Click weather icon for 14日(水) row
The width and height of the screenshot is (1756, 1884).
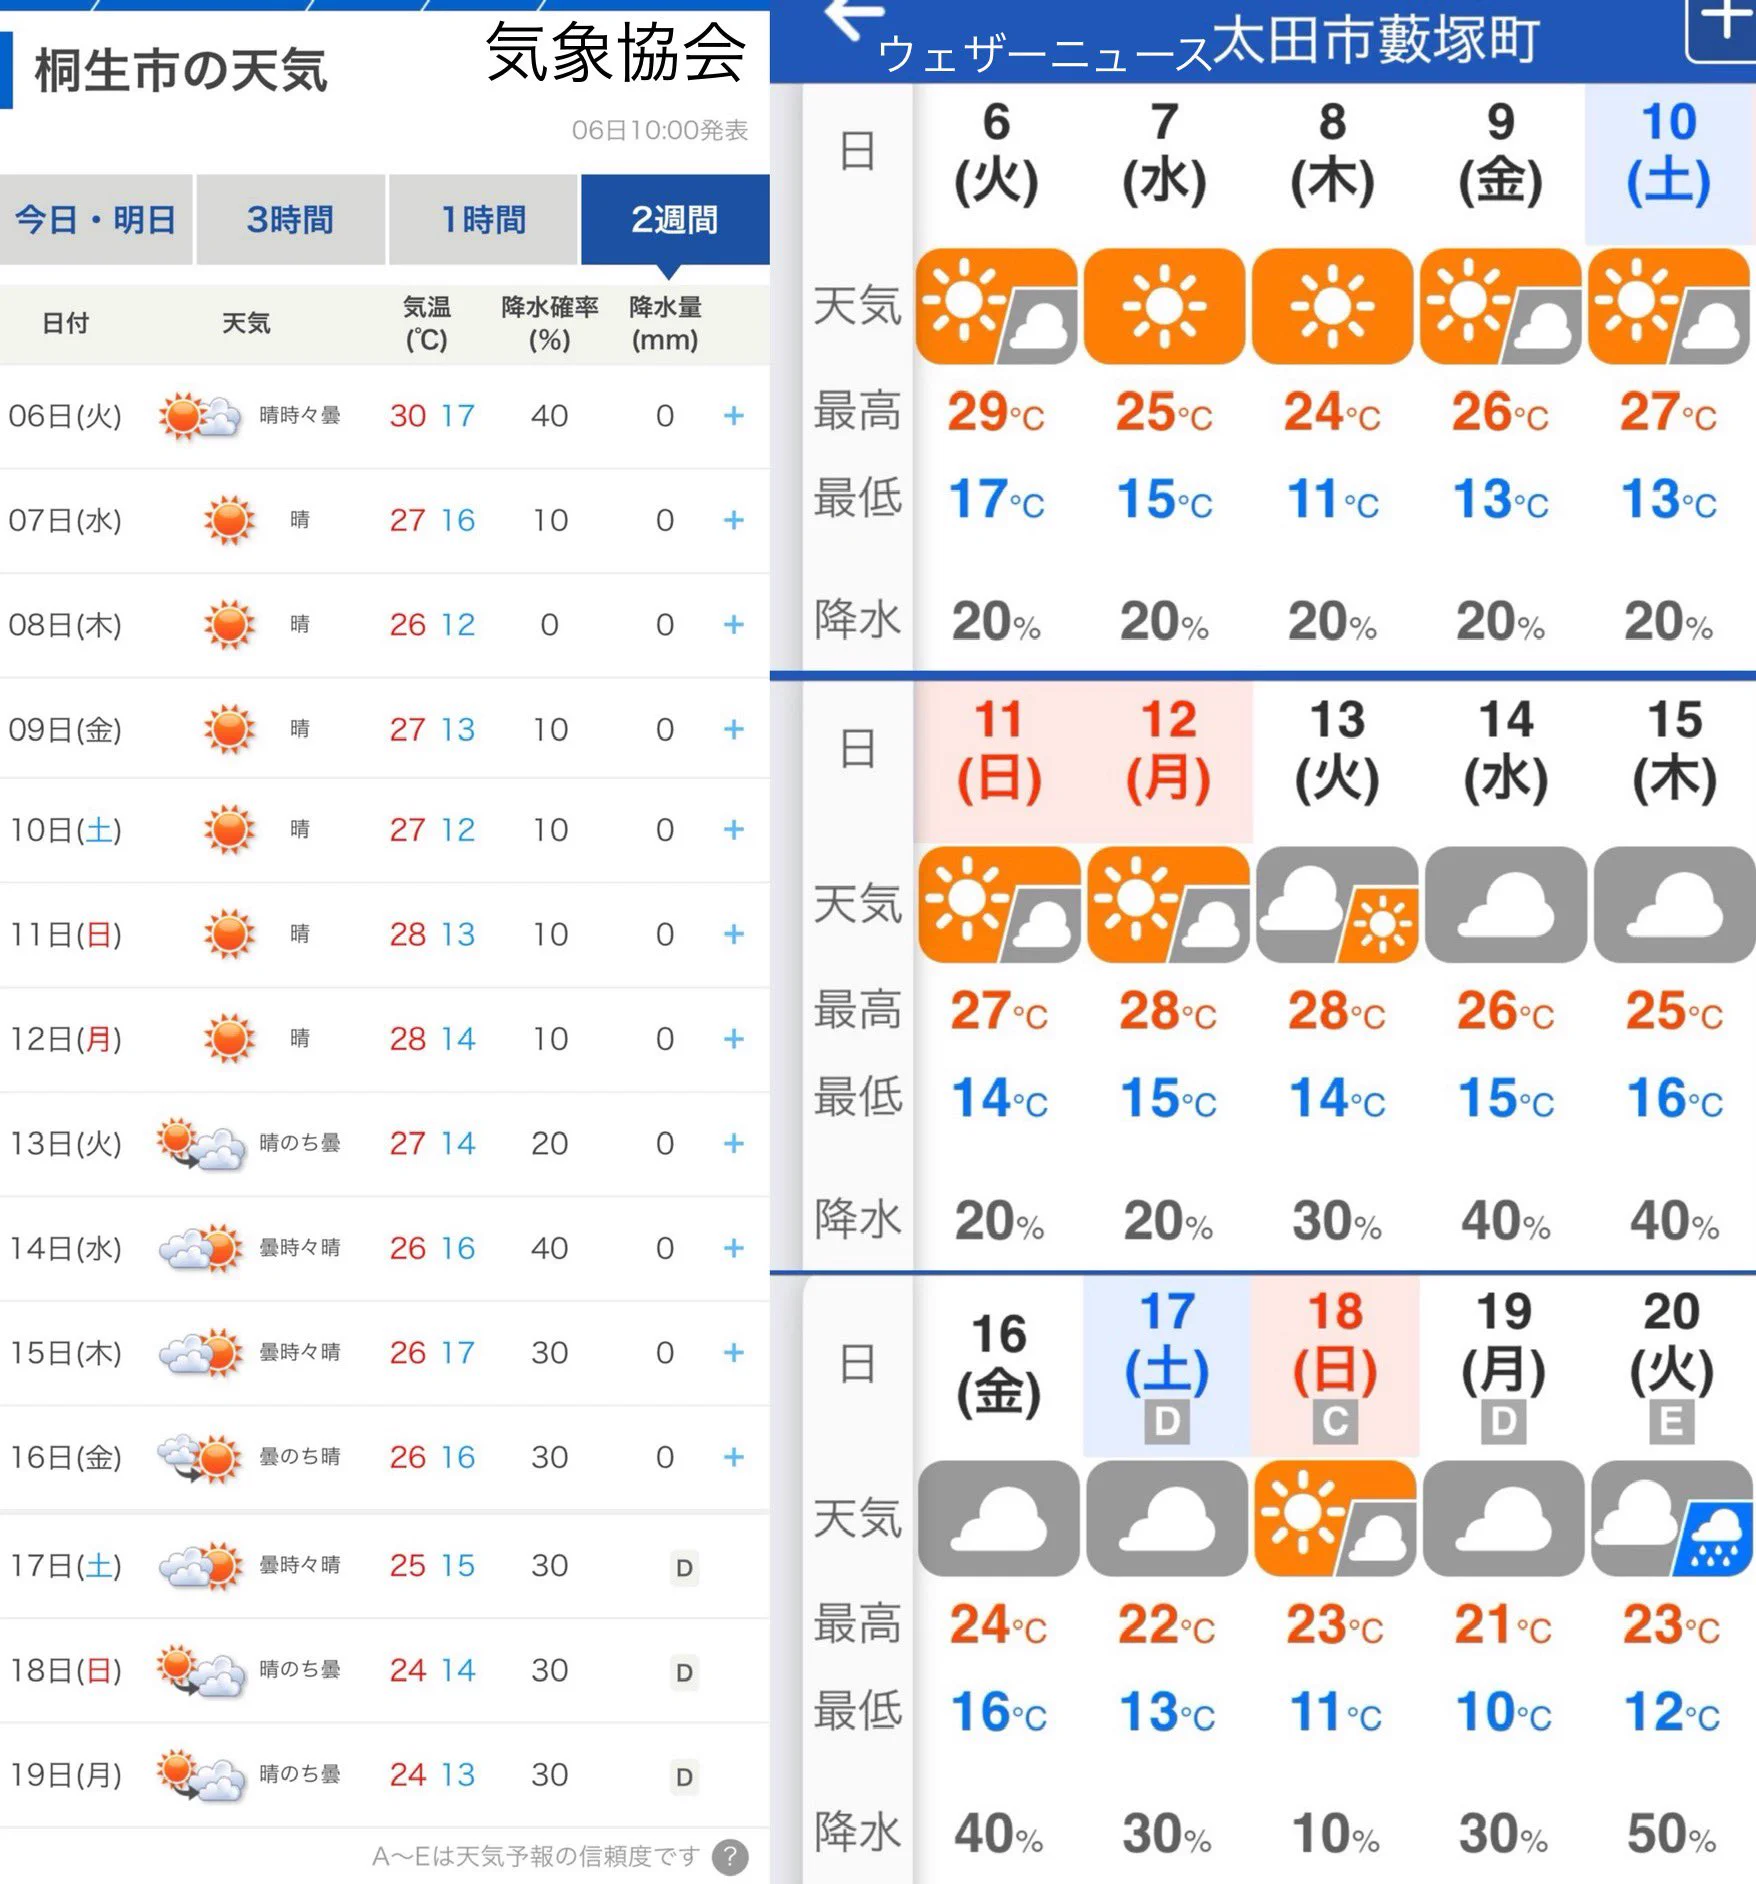click(201, 1248)
